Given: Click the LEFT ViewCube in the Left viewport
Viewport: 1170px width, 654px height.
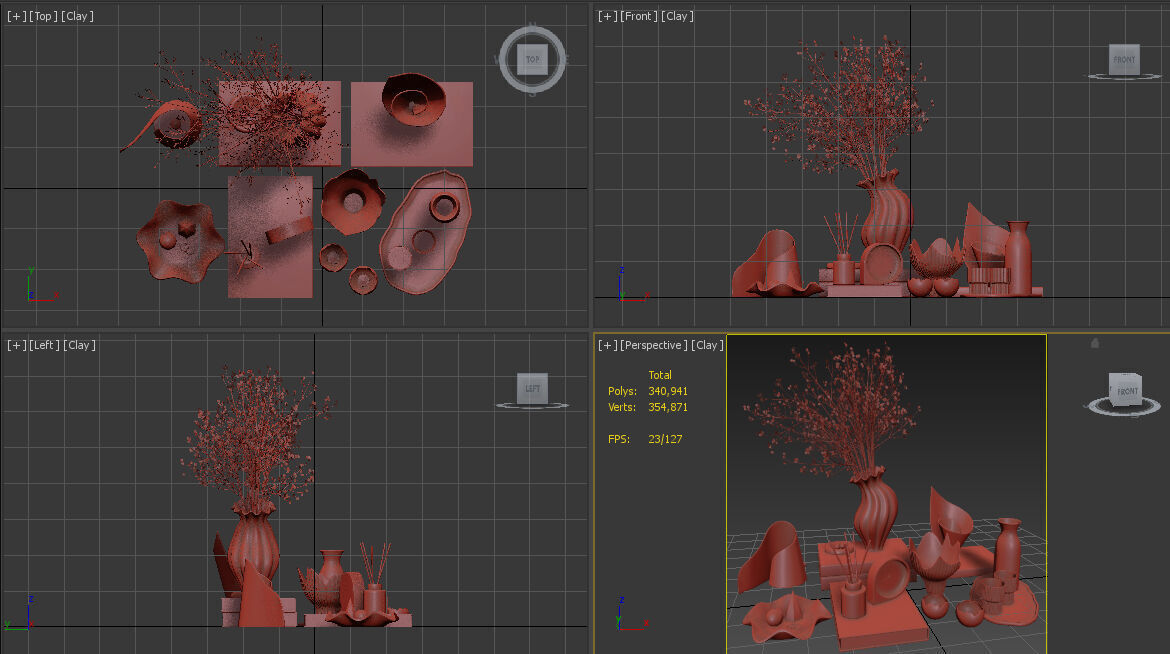Looking at the screenshot, I should (533, 388).
